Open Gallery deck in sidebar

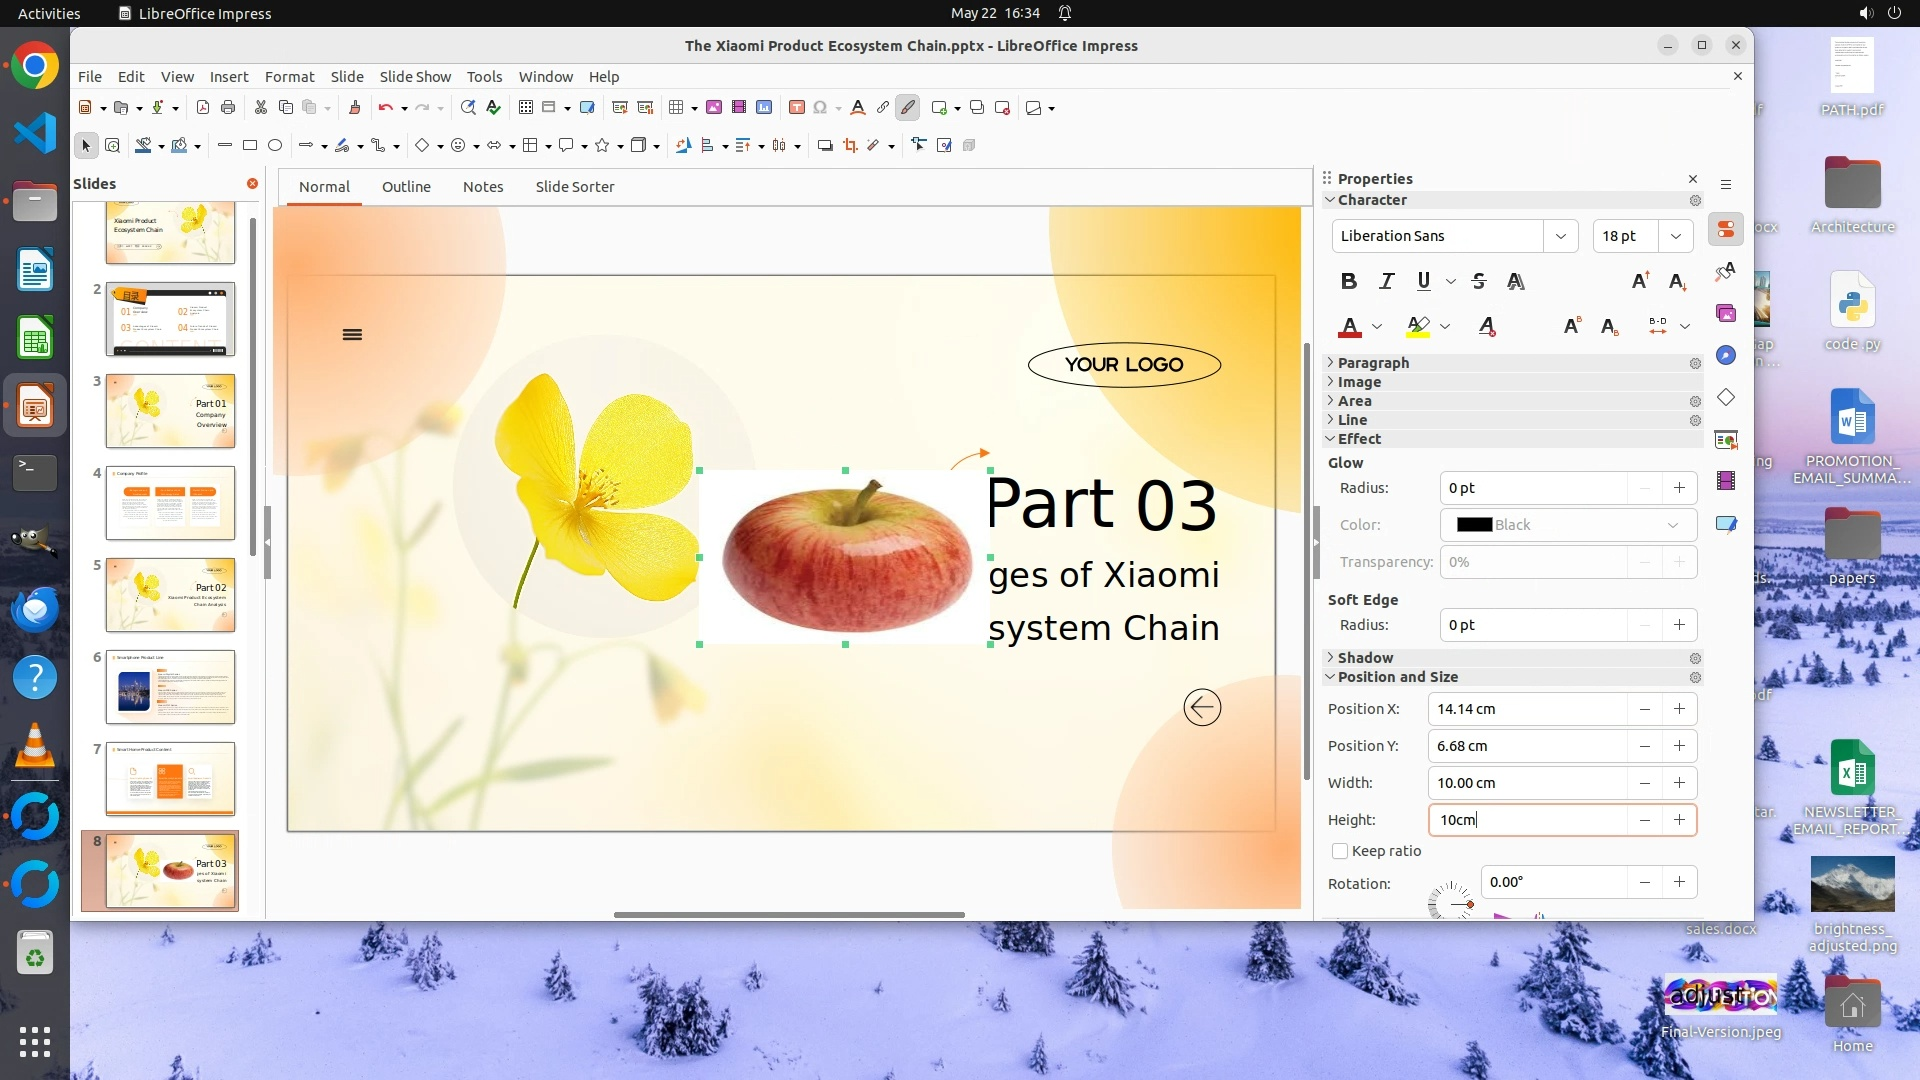pos(1726,313)
